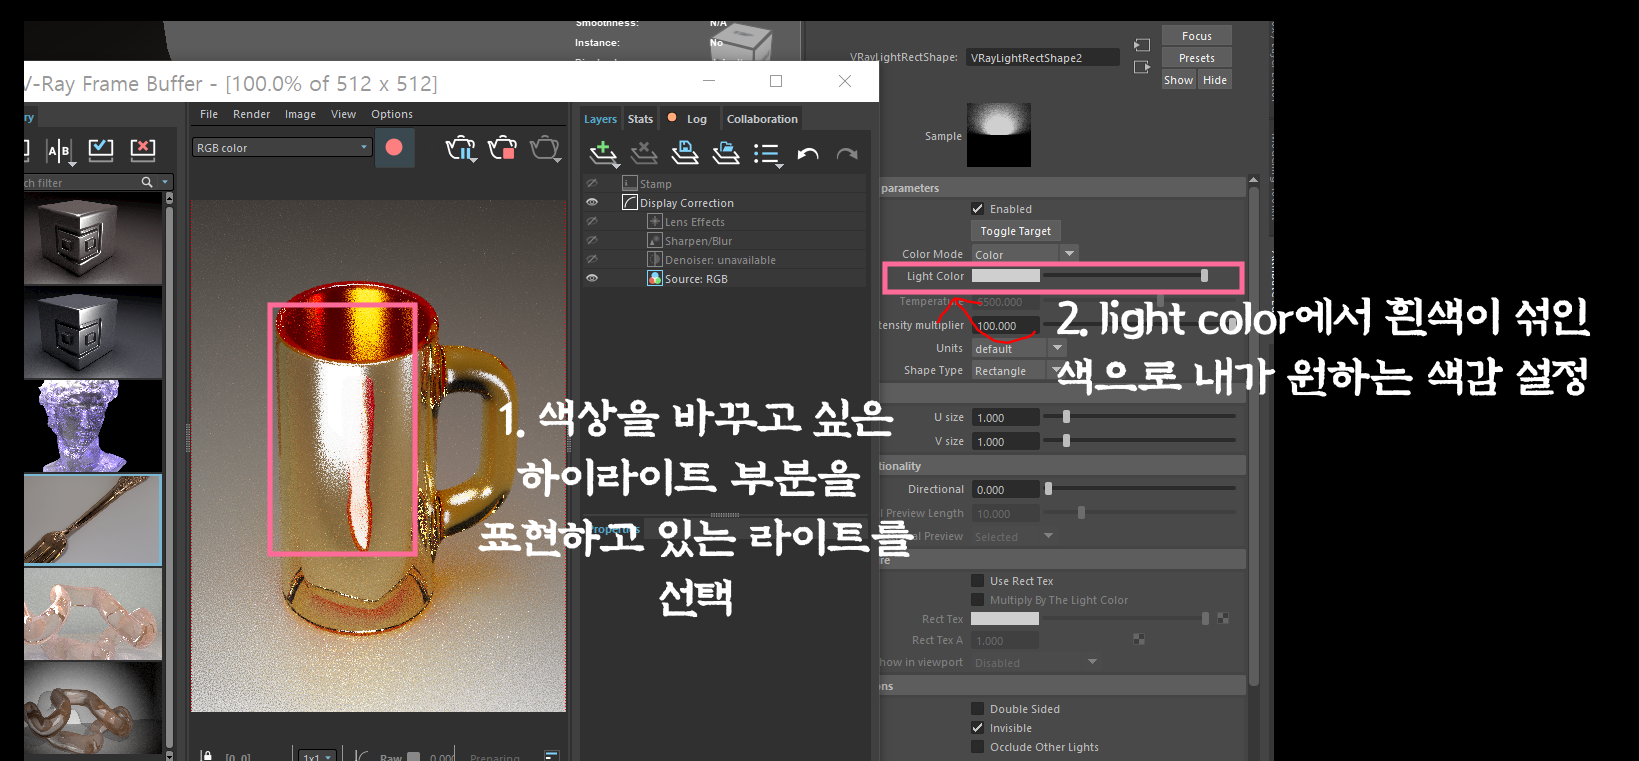Enable the Use Rect Tex checkbox
This screenshot has height=761, width=1639.
coord(978,581)
